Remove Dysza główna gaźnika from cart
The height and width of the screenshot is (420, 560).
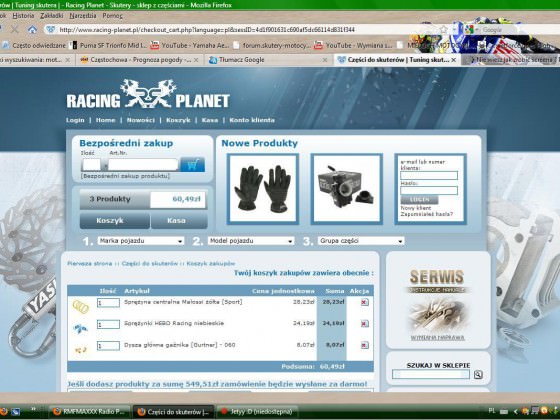364,345
